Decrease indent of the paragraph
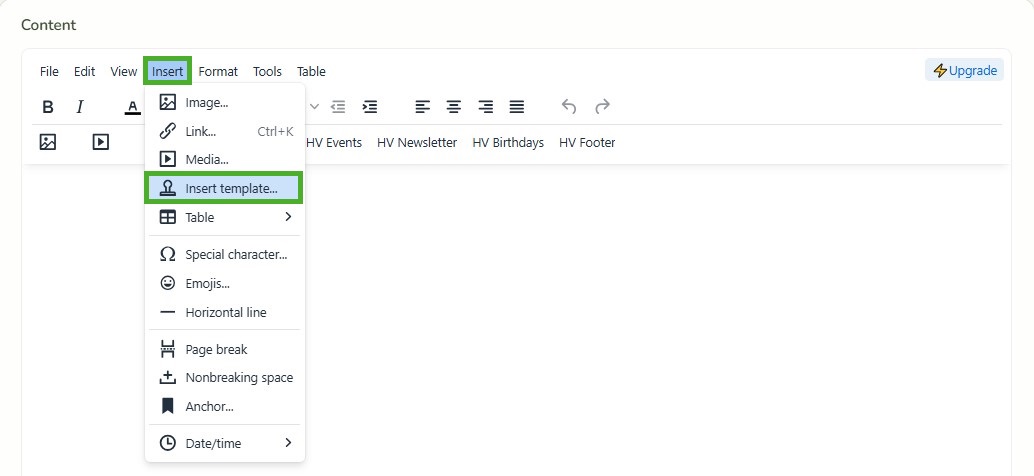Viewport: 1034px width, 476px height. point(338,107)
